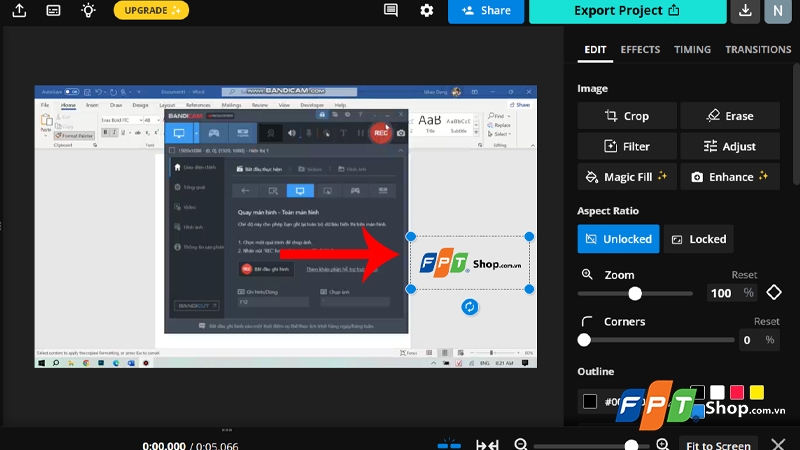Viewport: 800px width, 450px height.
Task: Open the Adjust tool
Action: 730,146
